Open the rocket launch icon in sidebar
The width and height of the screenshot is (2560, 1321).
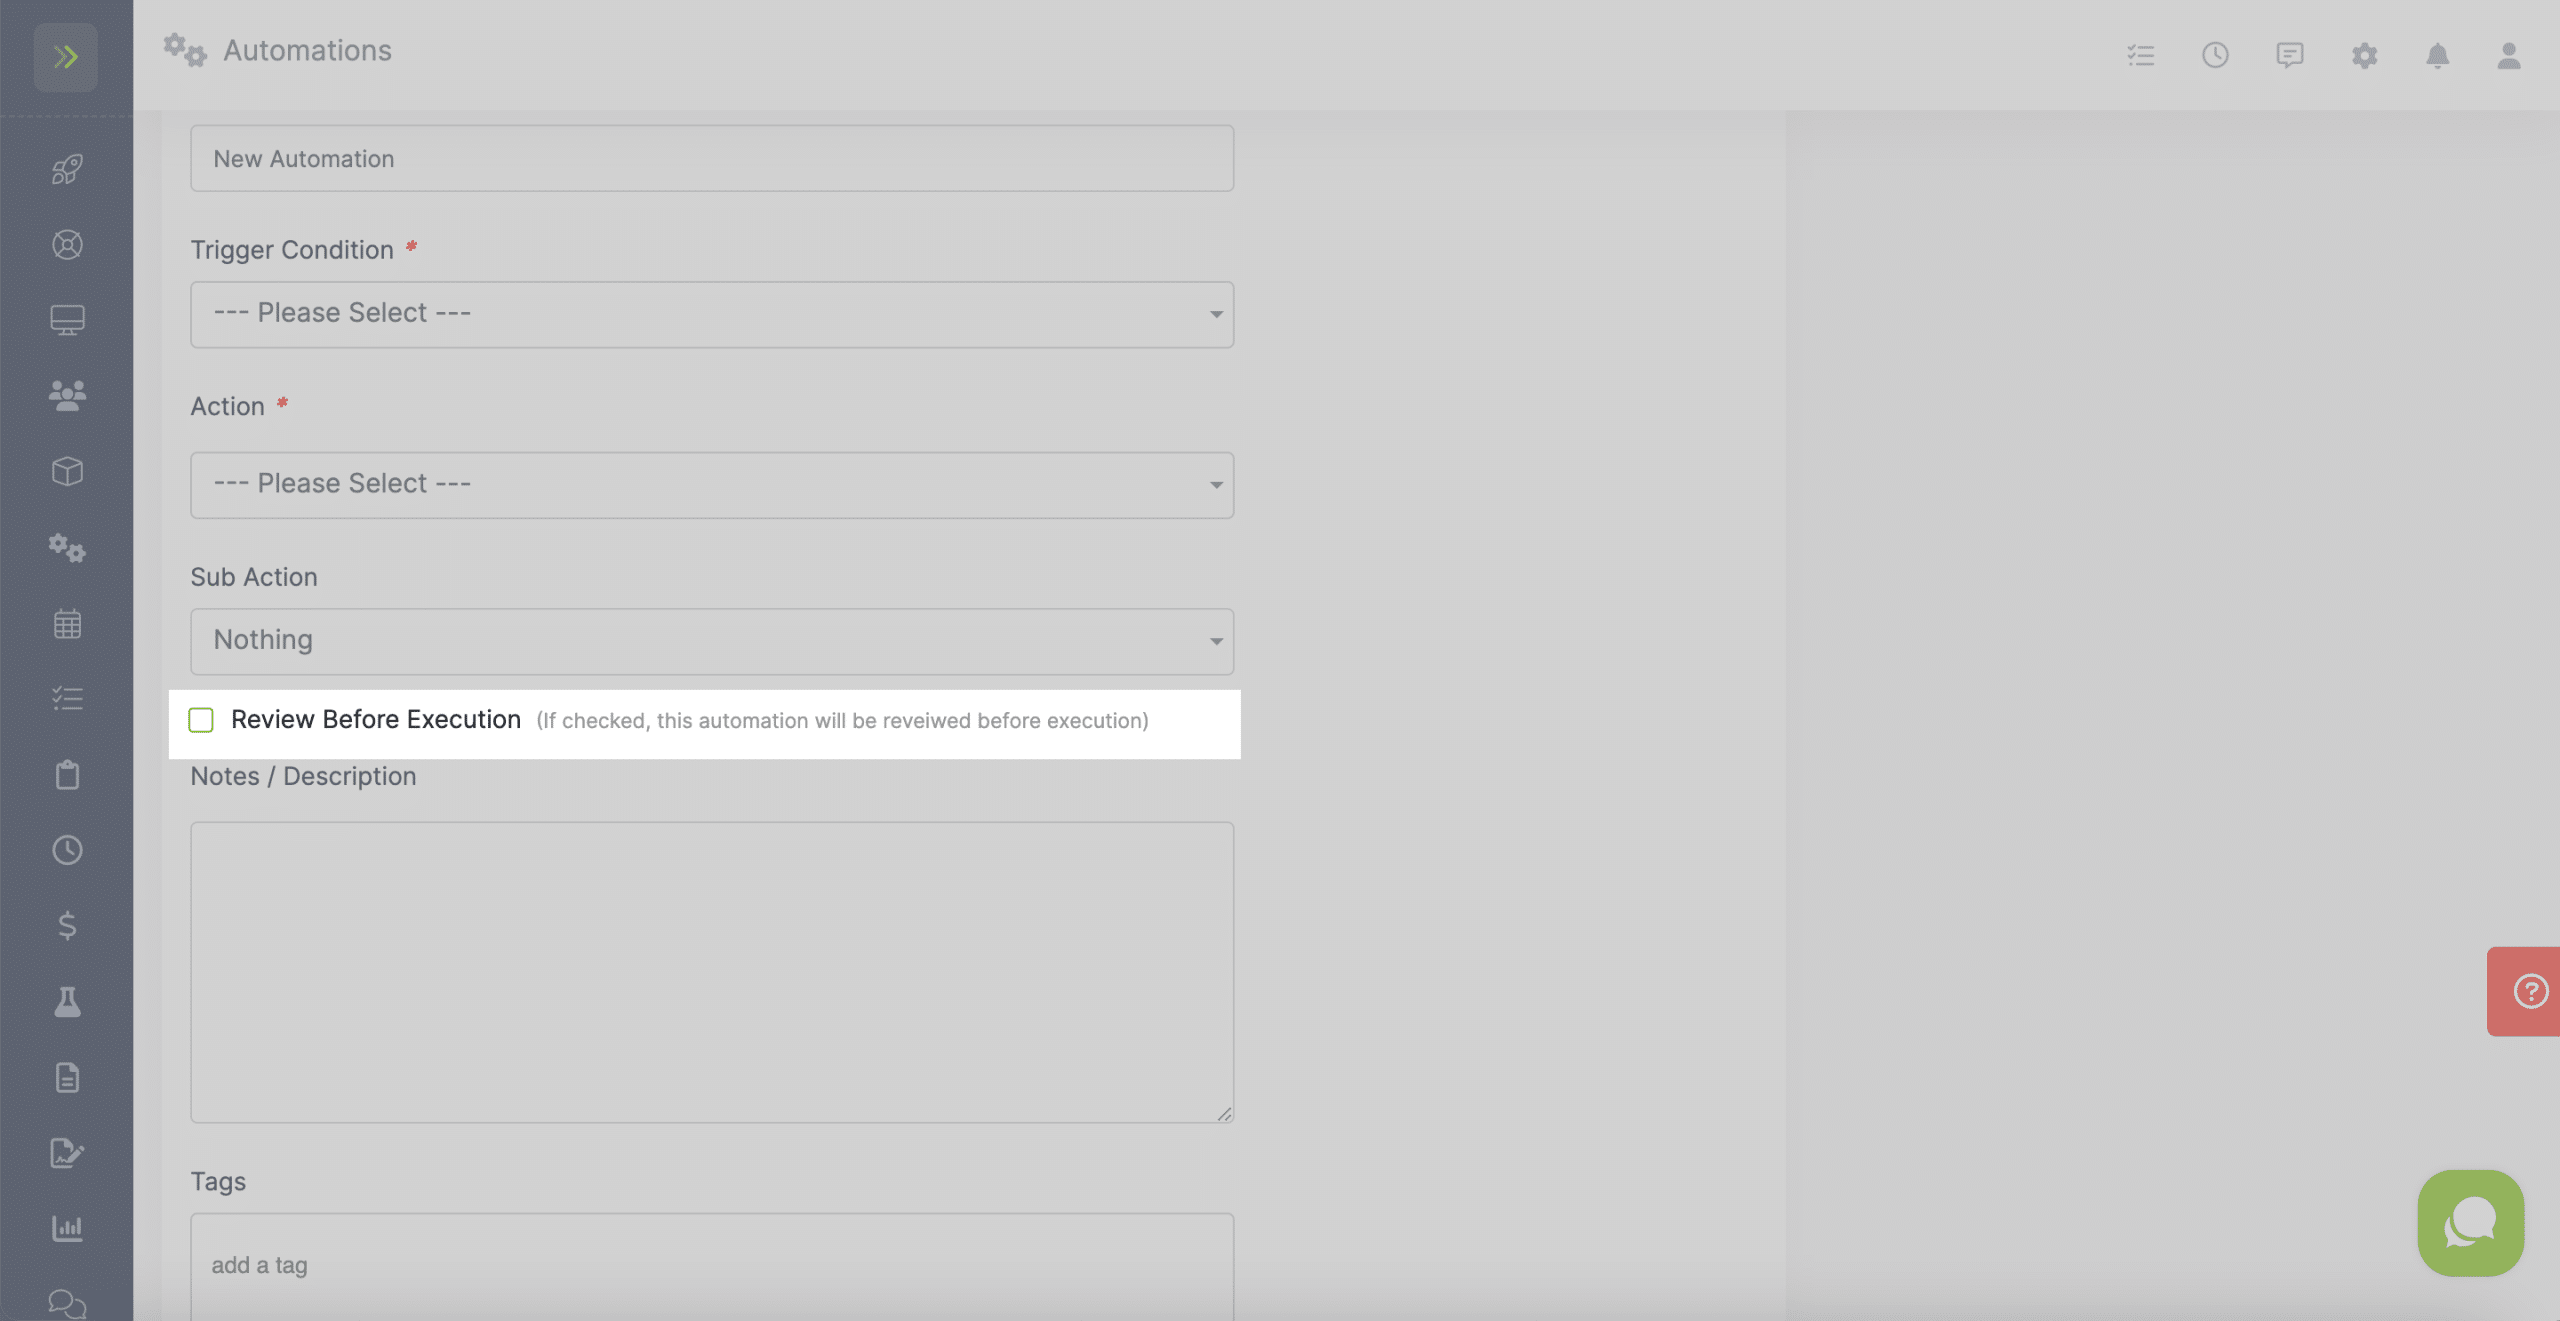click(67, 169)
